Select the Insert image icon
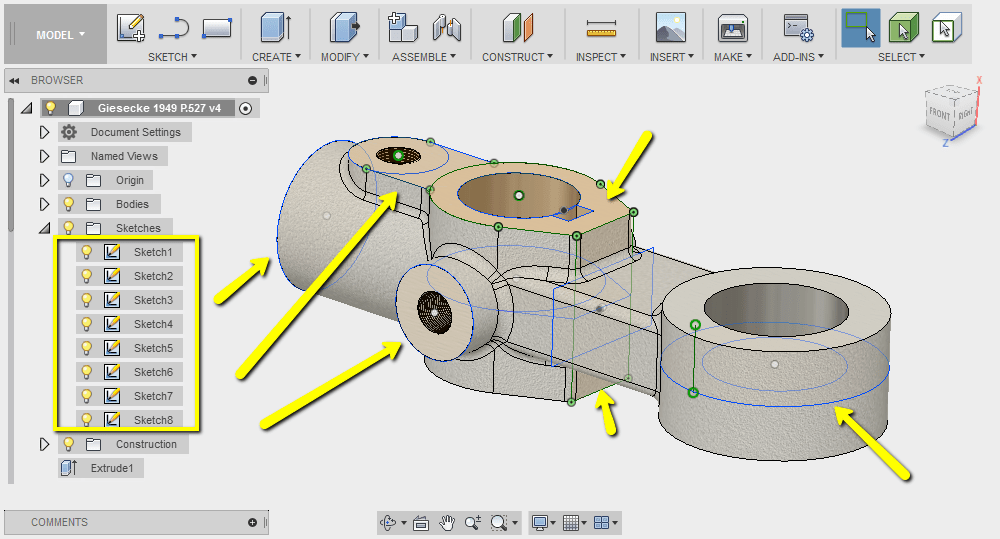Screen dimensions: 1000x539 (671, 28)
